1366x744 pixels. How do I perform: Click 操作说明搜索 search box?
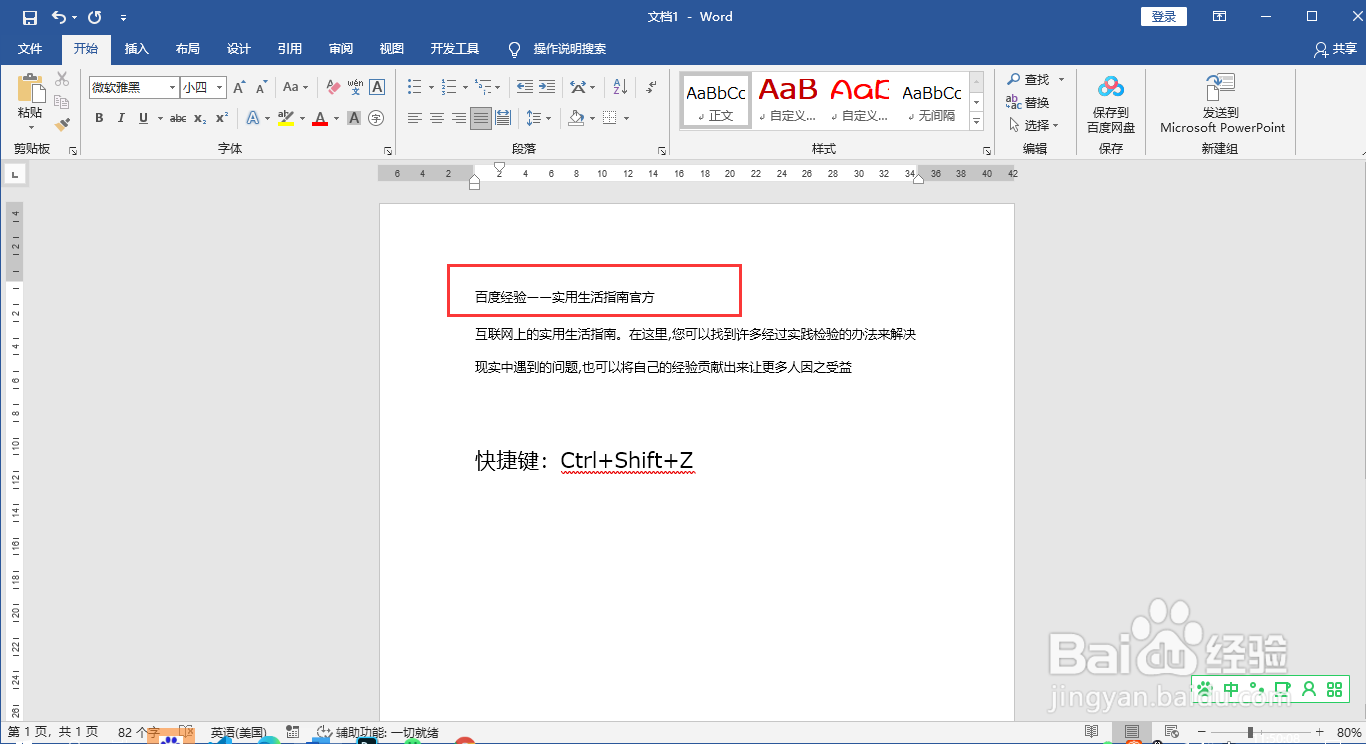[570, 49]
